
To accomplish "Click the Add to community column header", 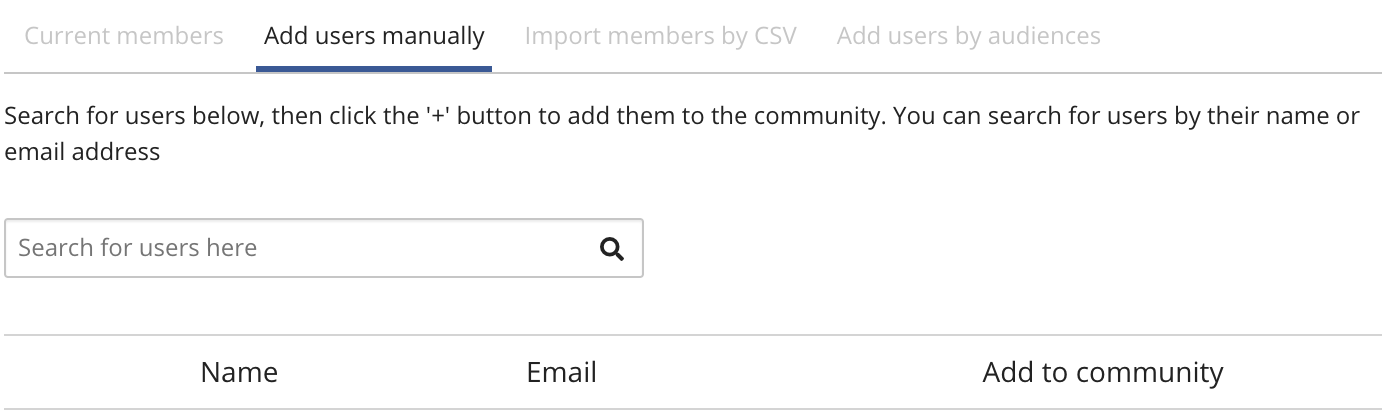I will [x=1102, y=373].
